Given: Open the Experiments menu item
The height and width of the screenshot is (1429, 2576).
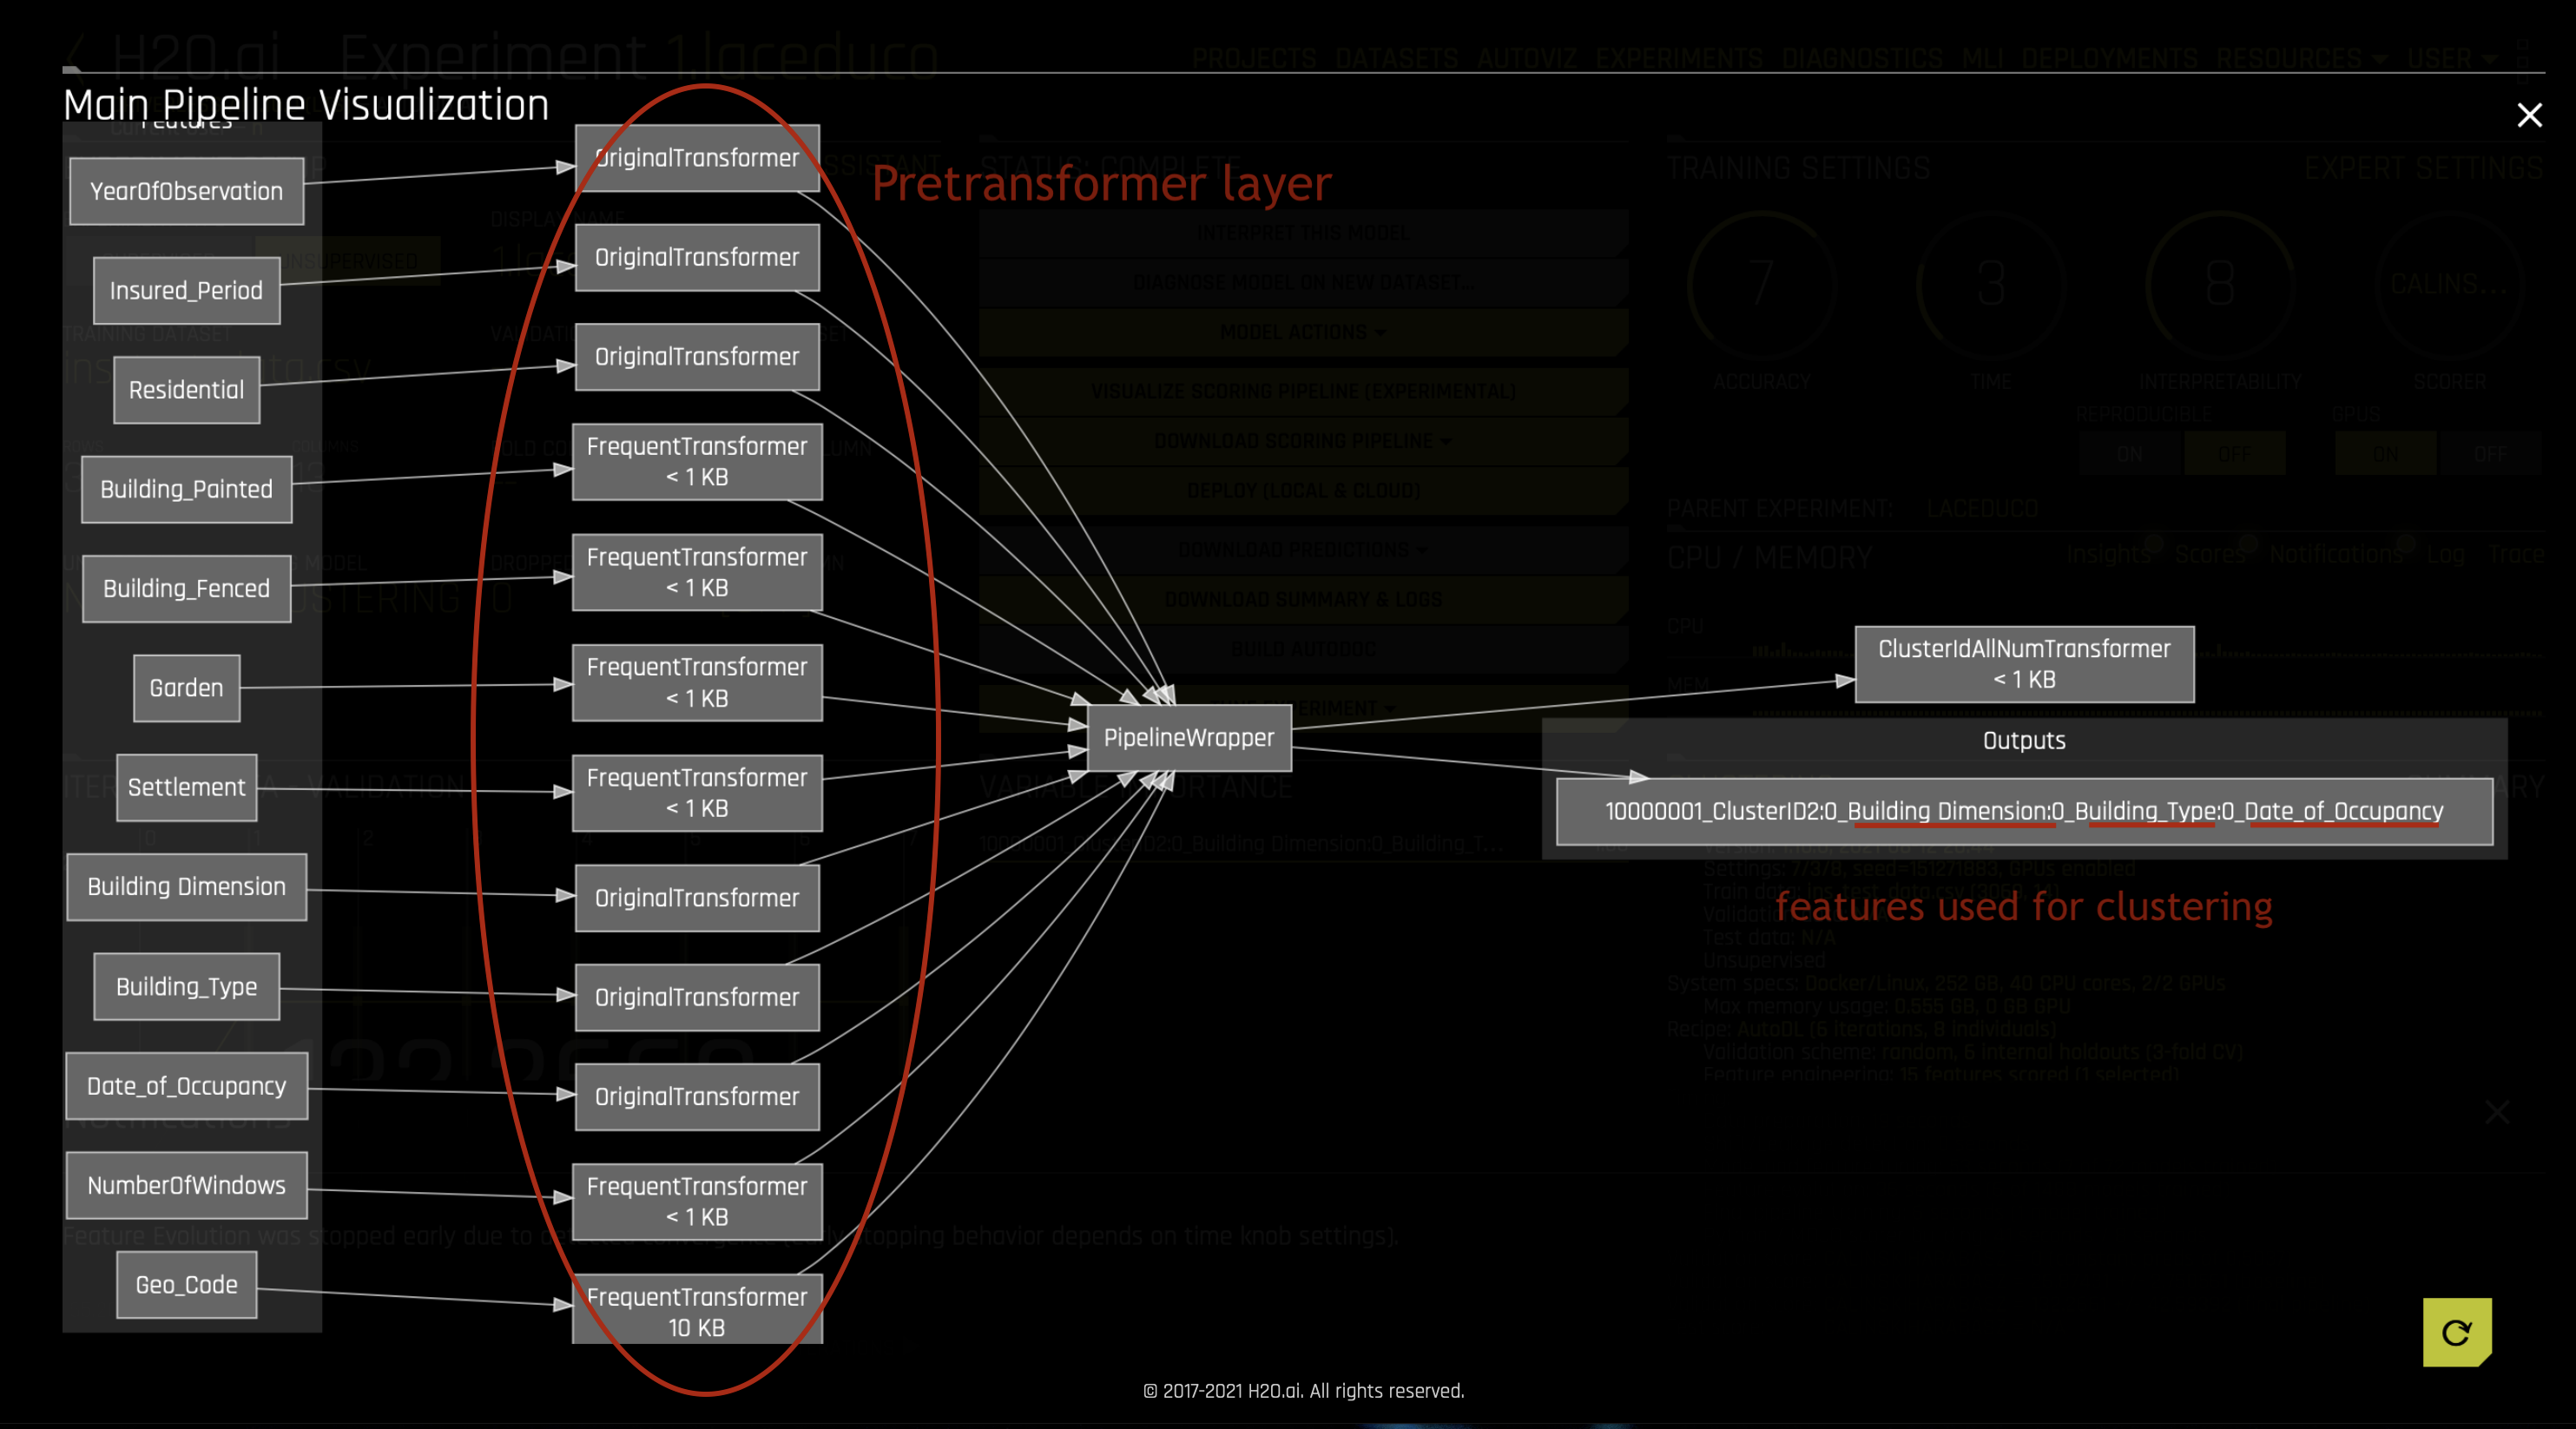Looking at the screenshot, I should tap(1680, 57).
